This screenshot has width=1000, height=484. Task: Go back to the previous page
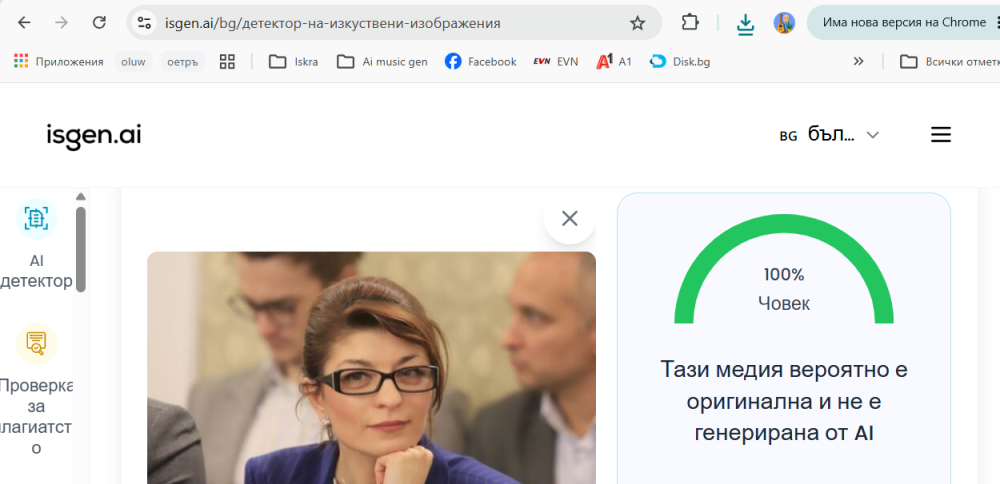tap(24, 23)
